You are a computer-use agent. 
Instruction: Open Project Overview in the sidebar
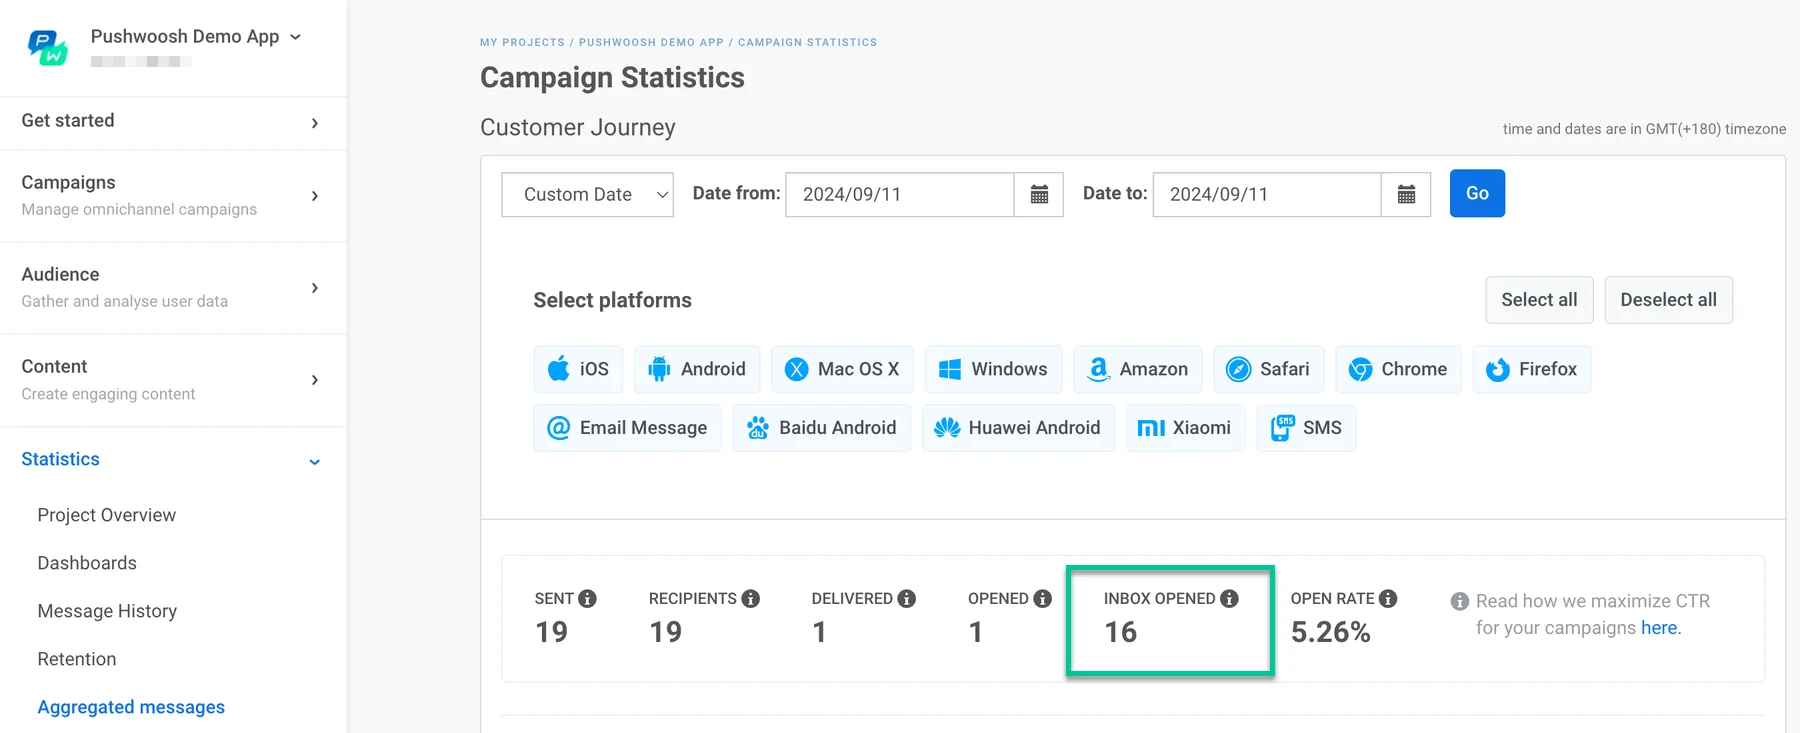click(106, 515)
